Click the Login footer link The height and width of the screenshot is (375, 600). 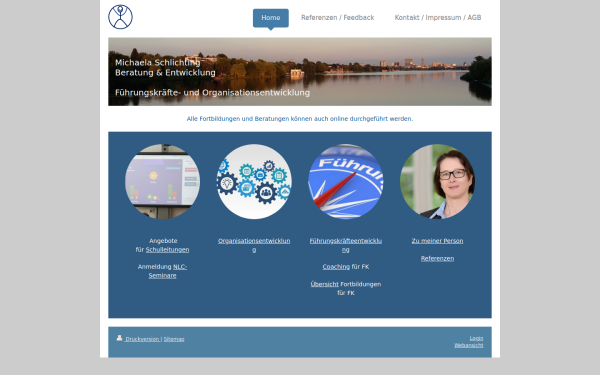coord(476,338)
